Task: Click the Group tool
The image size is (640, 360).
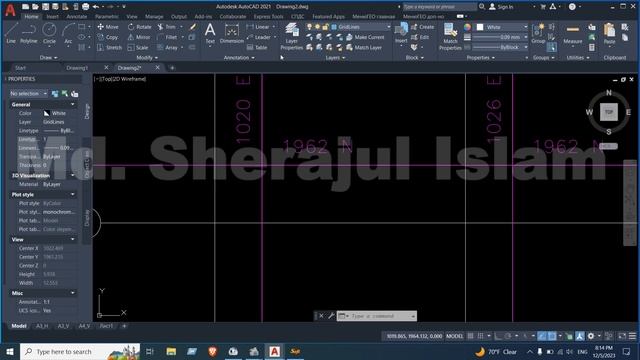Action: (538, 33)
